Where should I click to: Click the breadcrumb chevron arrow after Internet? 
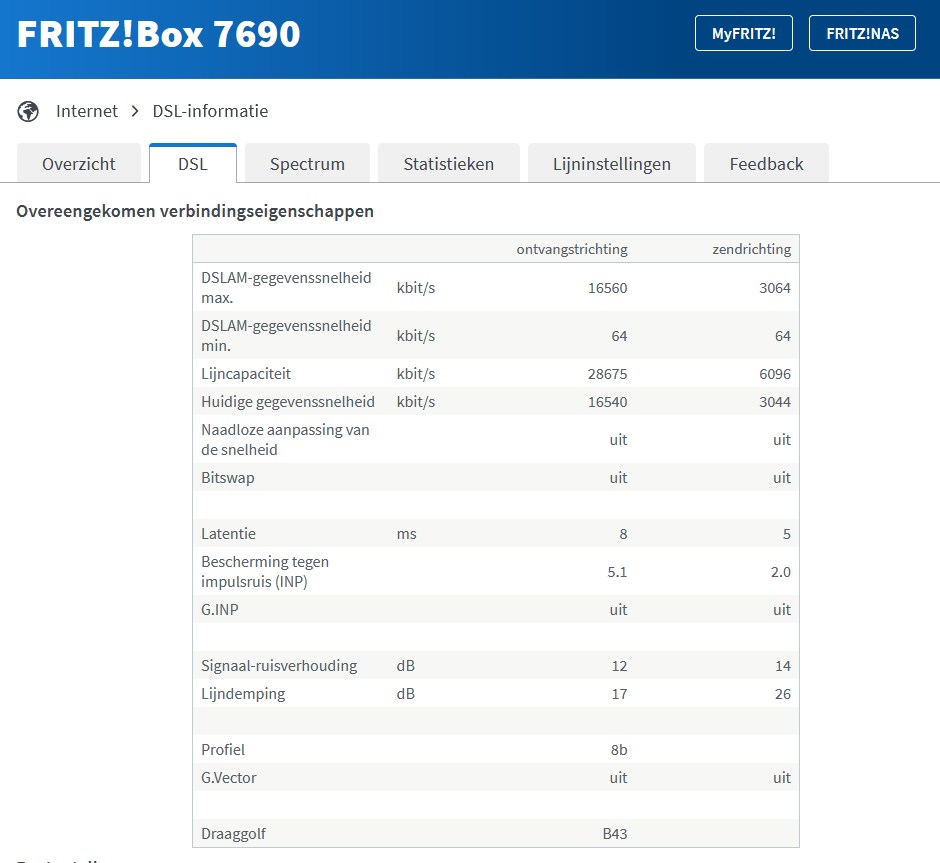(135, 111)
